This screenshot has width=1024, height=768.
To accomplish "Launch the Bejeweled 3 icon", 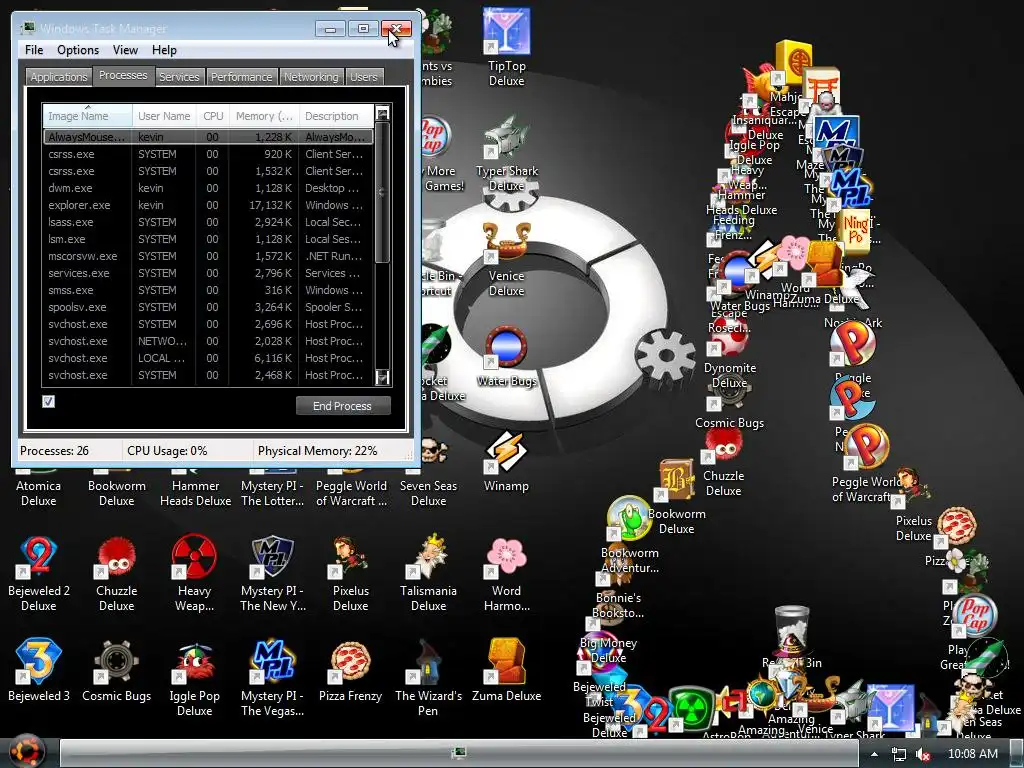I will coord(39,671).
